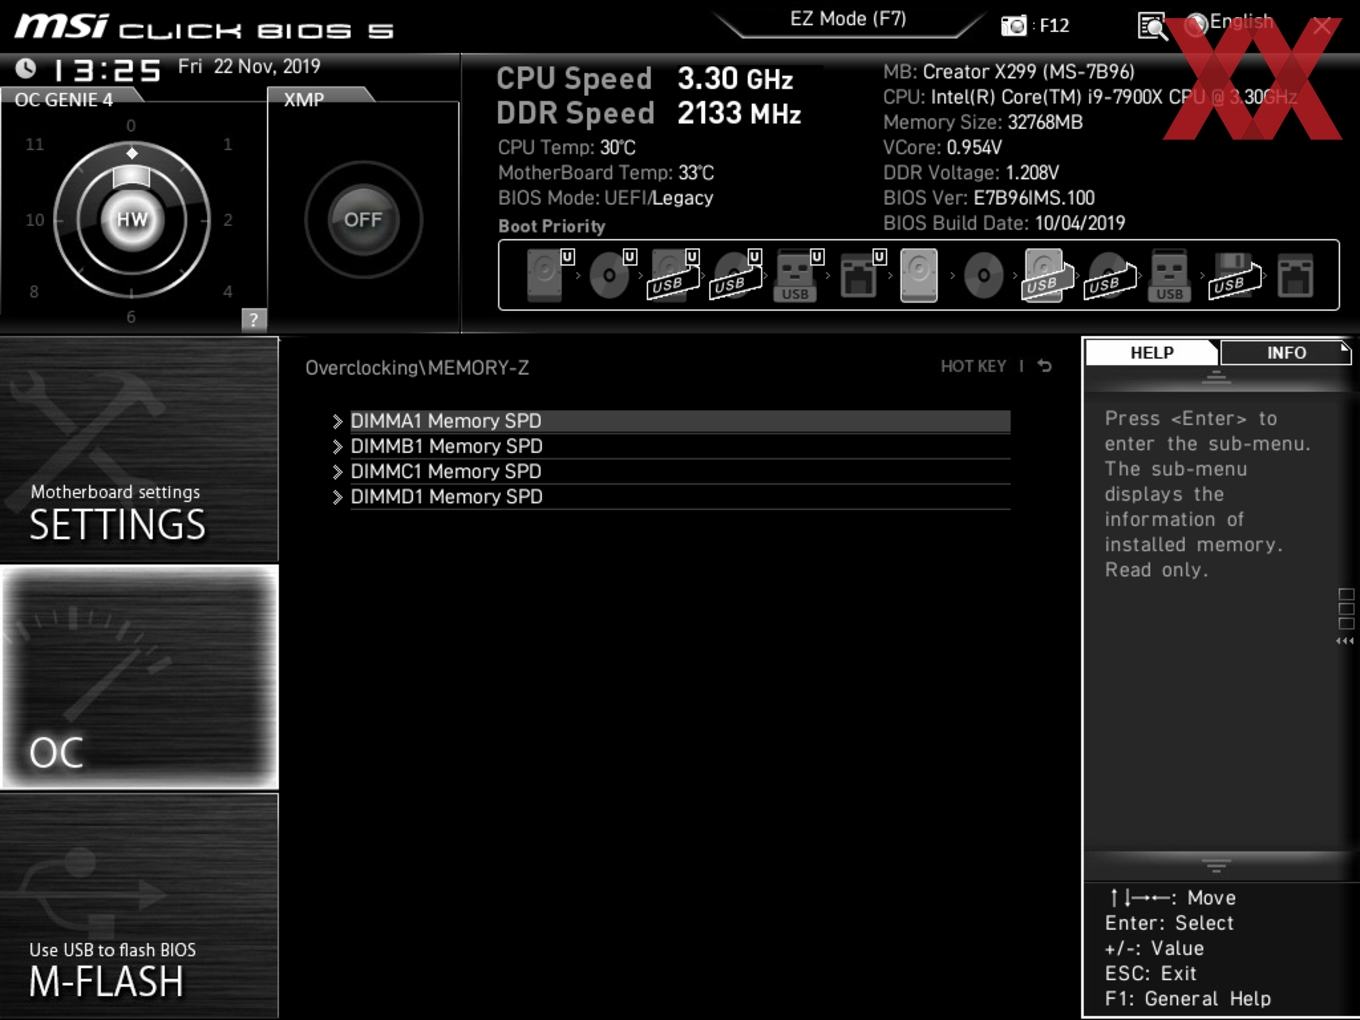Click the DDR Speed 2133 MHz readout
1360x1020 pixels.
649,113
